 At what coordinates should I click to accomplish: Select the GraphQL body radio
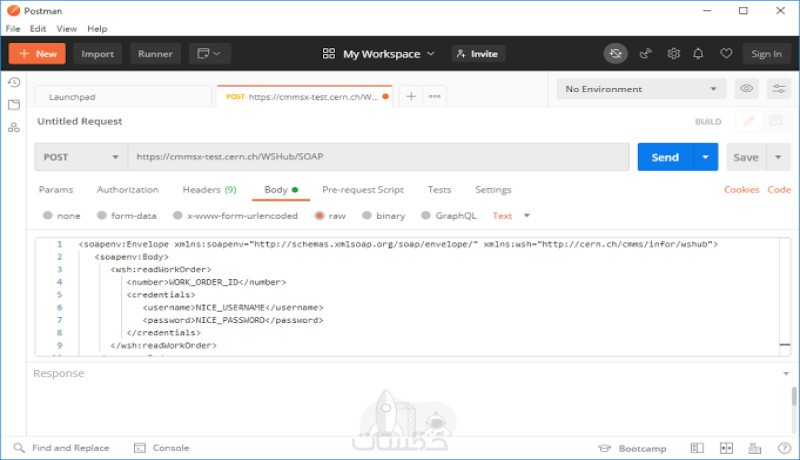pos(426,215)
